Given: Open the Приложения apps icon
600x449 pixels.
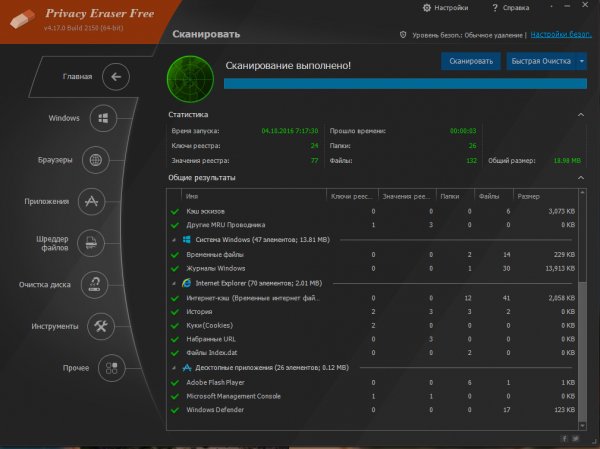Looking at the screenshot, I should tap(91, 201).
